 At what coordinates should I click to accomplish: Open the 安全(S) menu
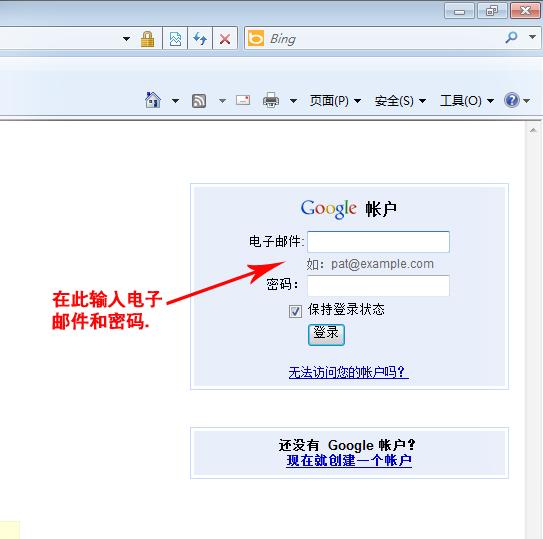(400, 100)
